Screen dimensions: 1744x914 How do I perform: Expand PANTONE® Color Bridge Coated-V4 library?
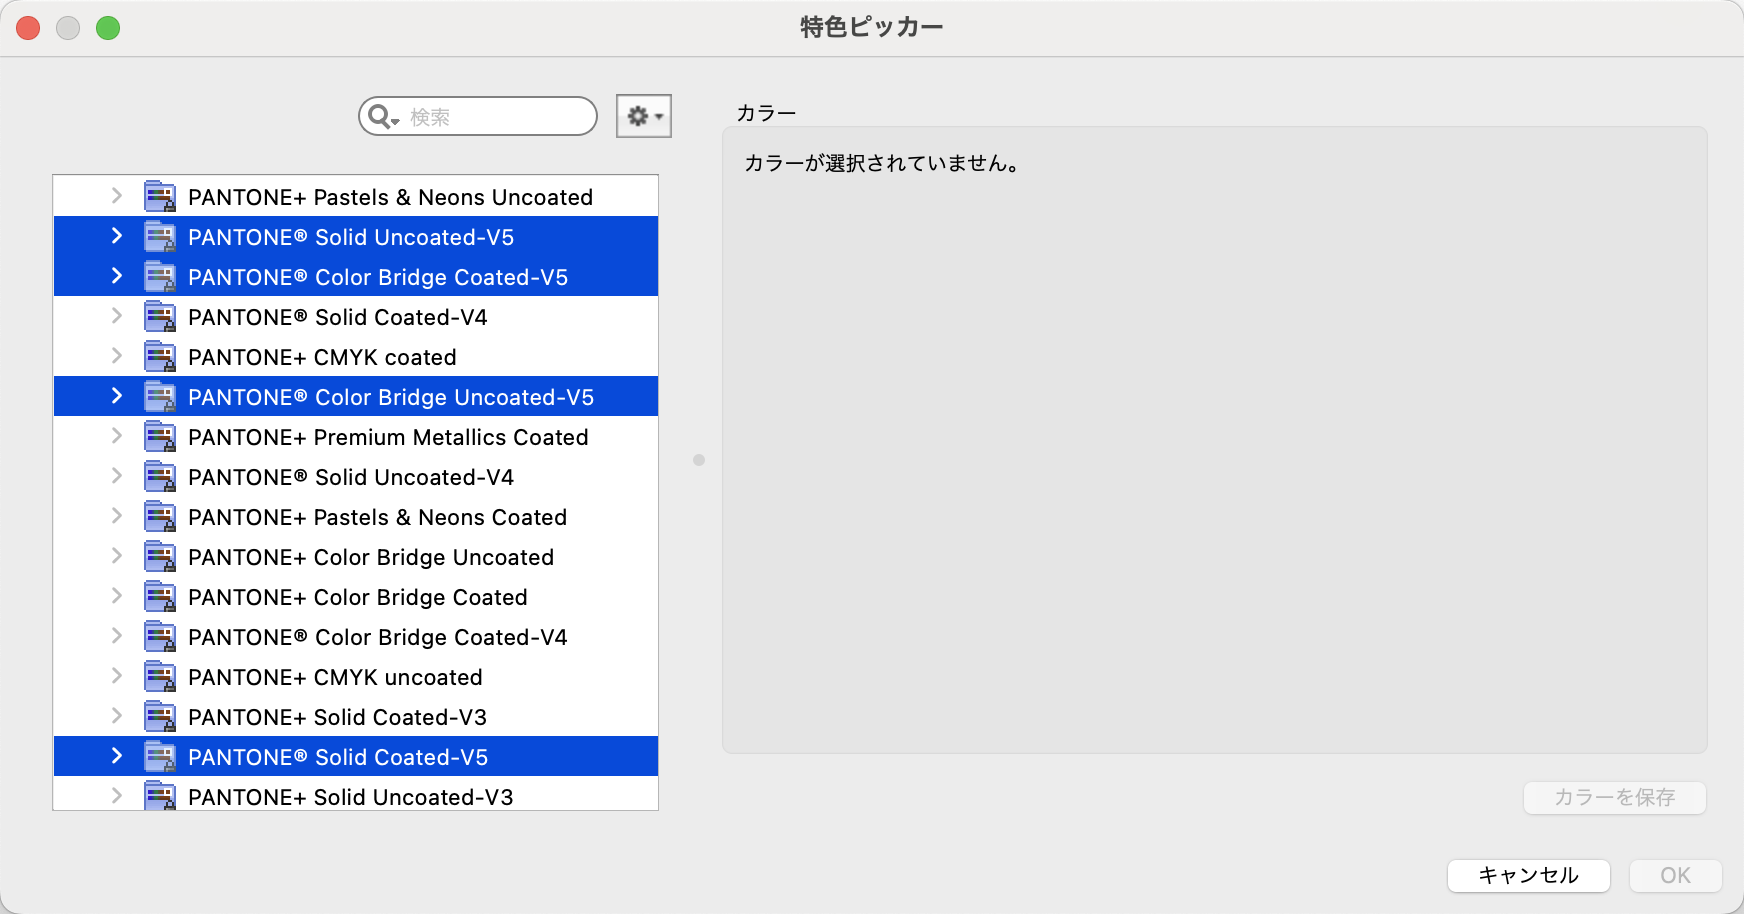pos(117,636)
